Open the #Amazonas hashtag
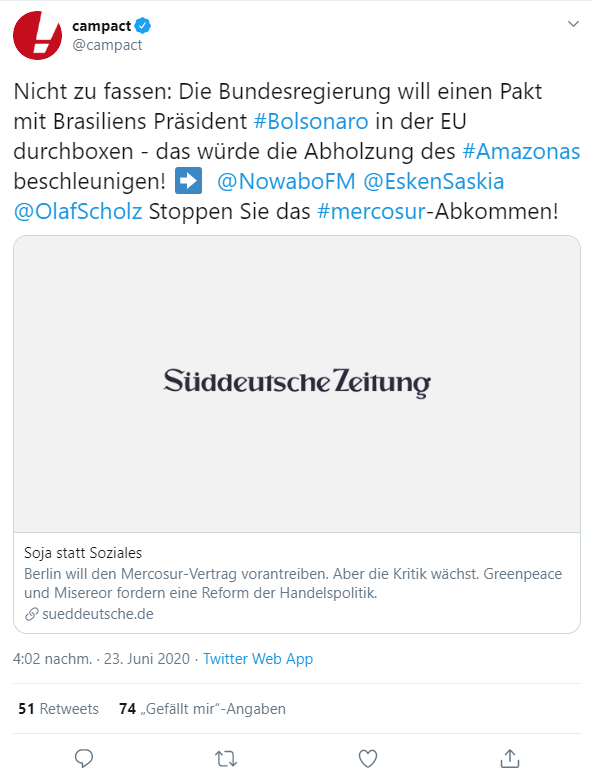 point(521,151)
